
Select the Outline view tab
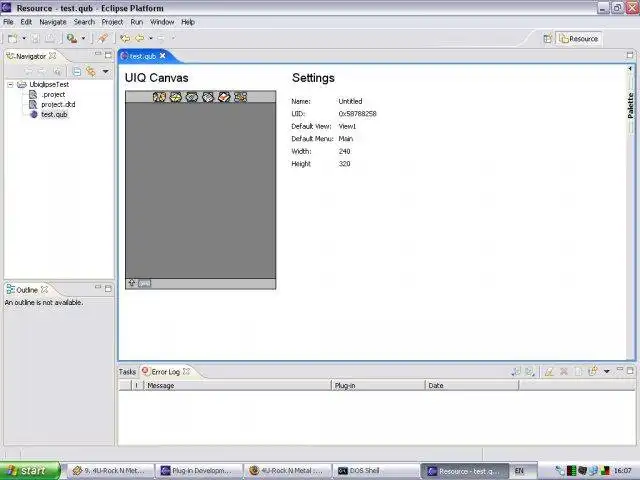[x=27, y=290]
